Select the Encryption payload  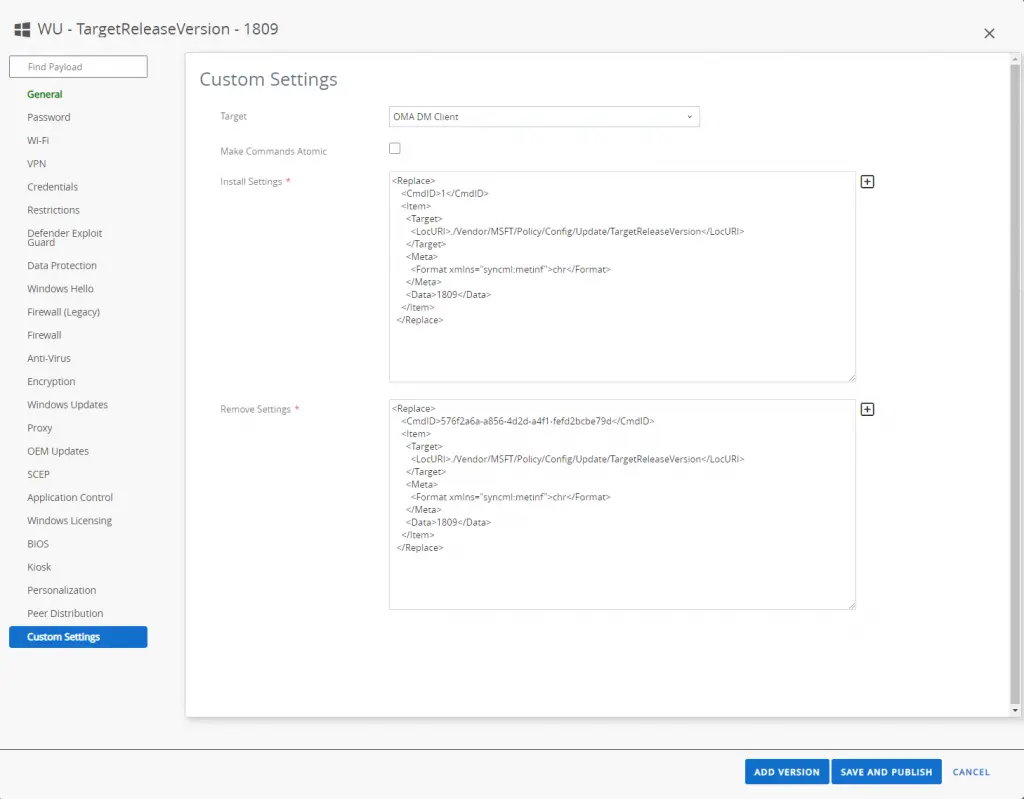click(51, 382)
